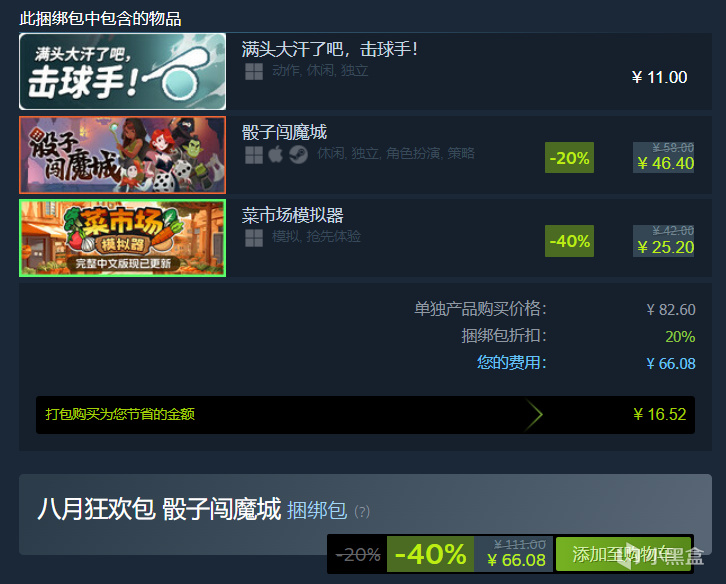Click Windows icon under 菜市场模拟器

[x=254, y=238]
